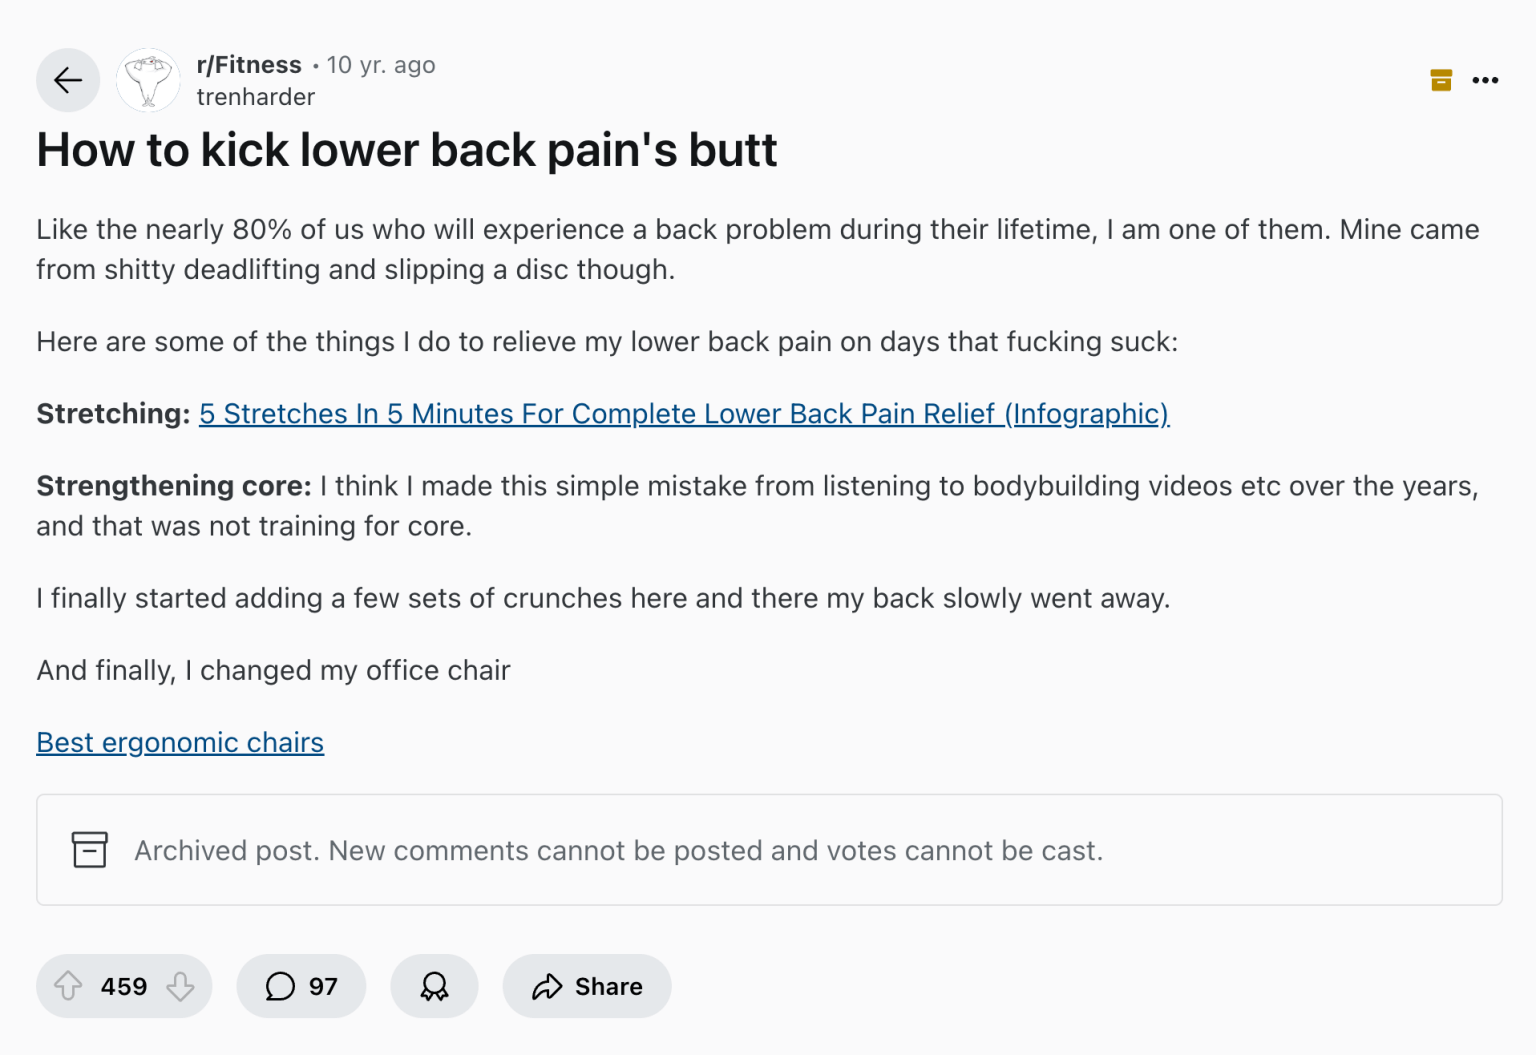Click the archive icon beside the notice
Viewport: 1536px width, 1055px height.
[89, 850]
